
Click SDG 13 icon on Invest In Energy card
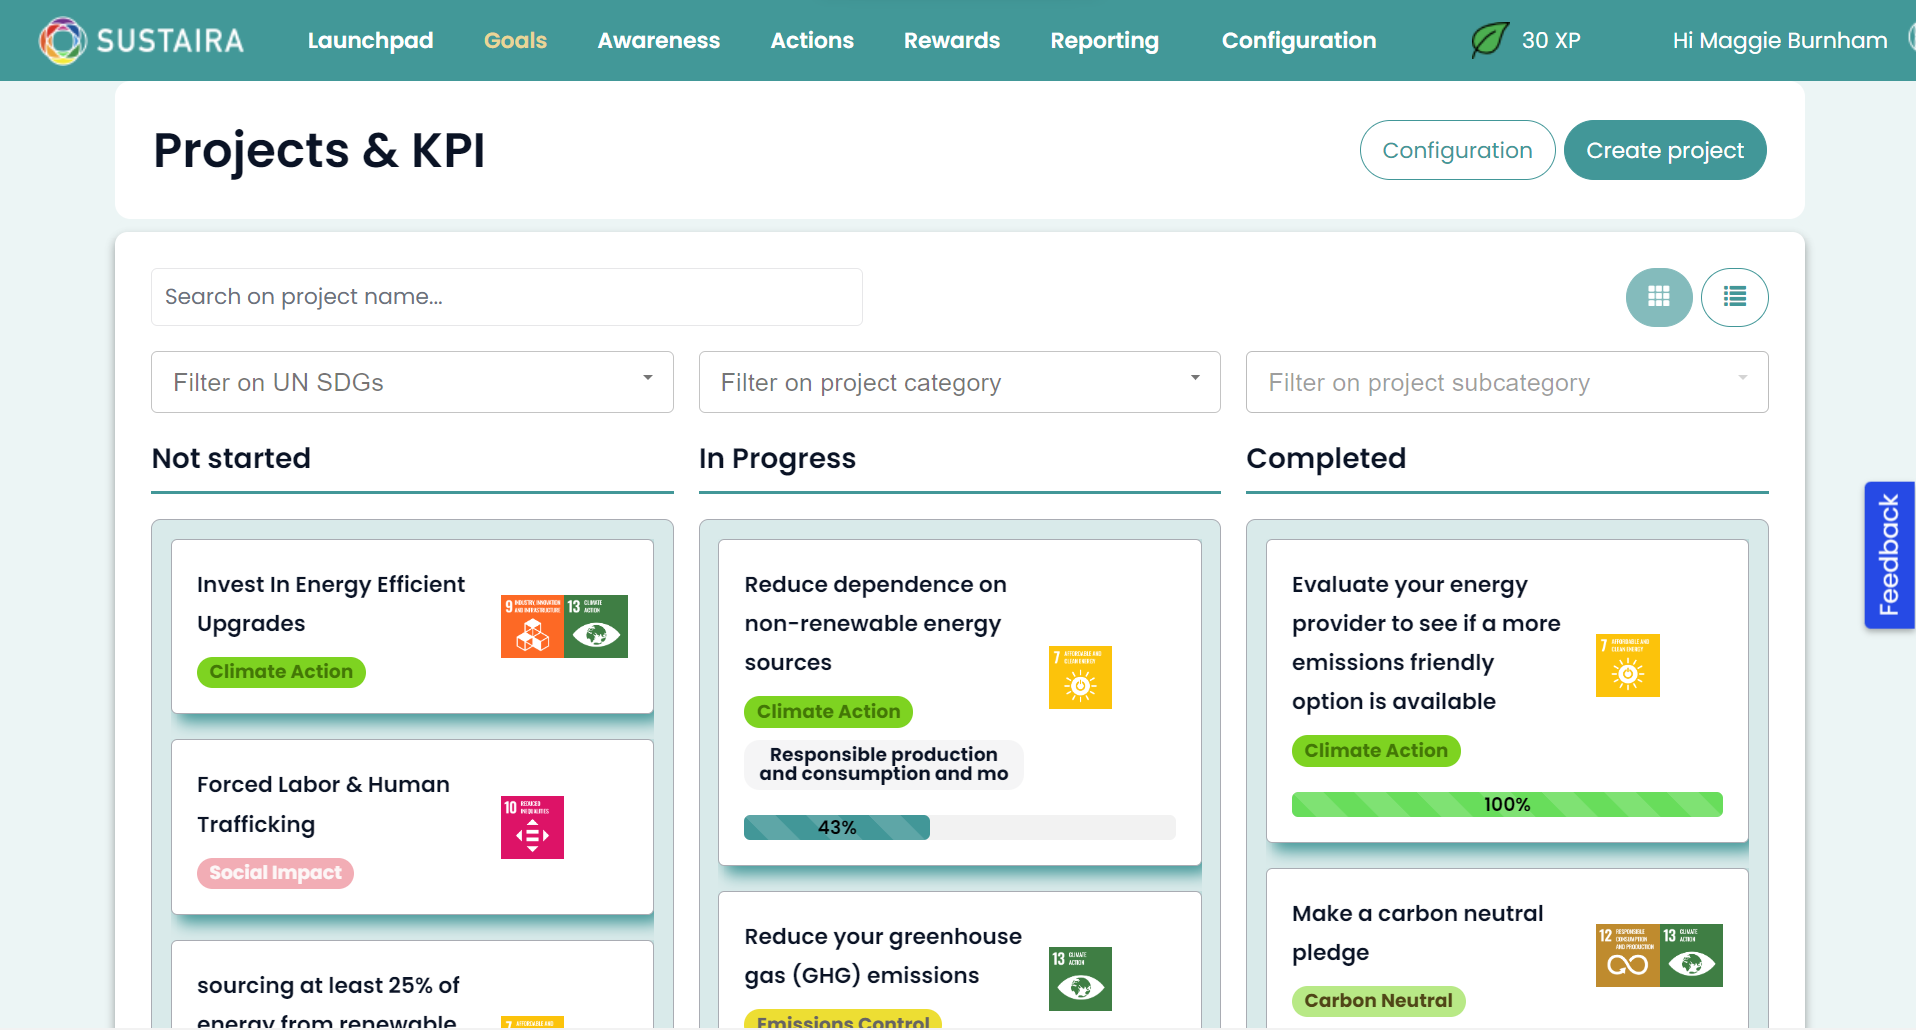tap(596, 626)
